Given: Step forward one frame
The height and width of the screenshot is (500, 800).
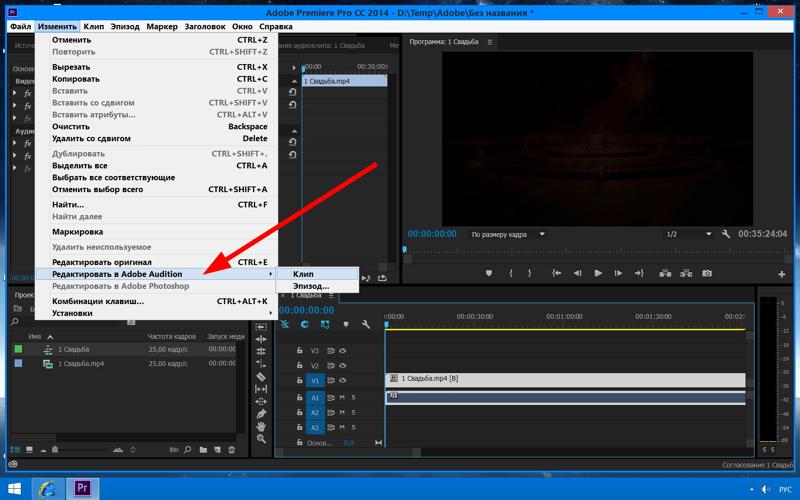Looking at the screenshot, I should click(x=618, y=273).
